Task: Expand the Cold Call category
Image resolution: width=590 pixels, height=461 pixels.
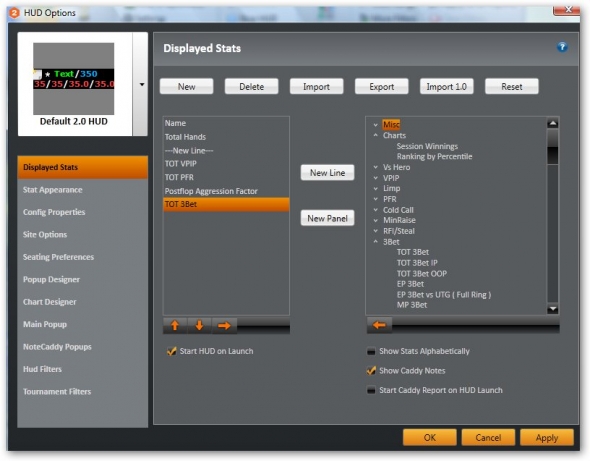Action: click(x=376, y=210)
